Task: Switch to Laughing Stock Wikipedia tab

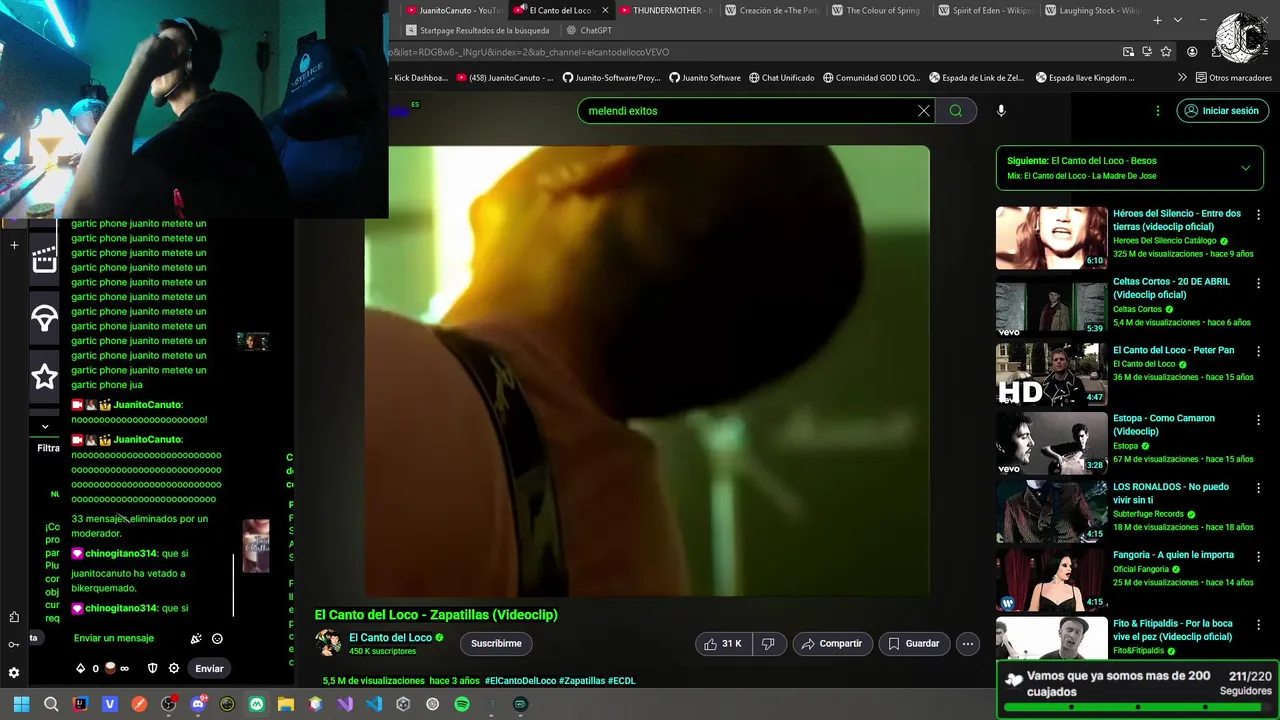Action: pyautogui.click(x=1092, y=10)
